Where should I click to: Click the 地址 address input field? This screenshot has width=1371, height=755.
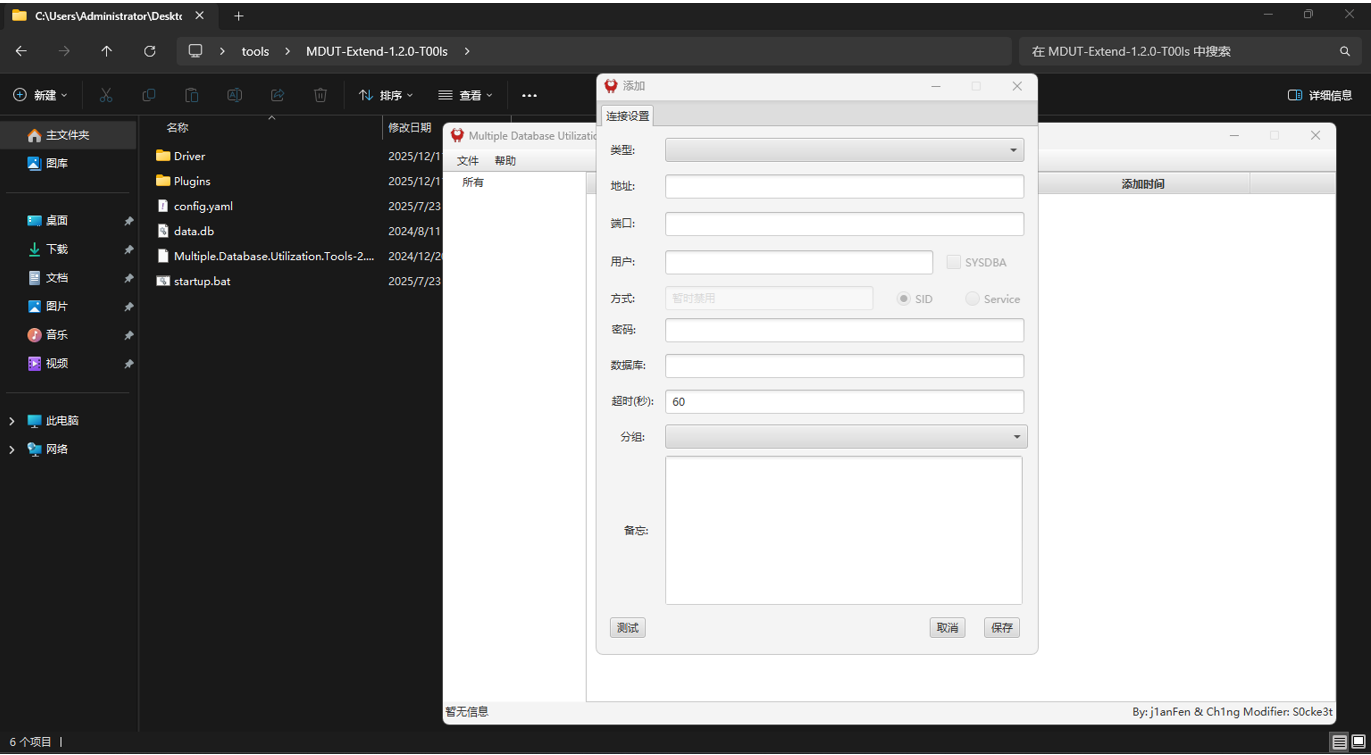(844, 186)
